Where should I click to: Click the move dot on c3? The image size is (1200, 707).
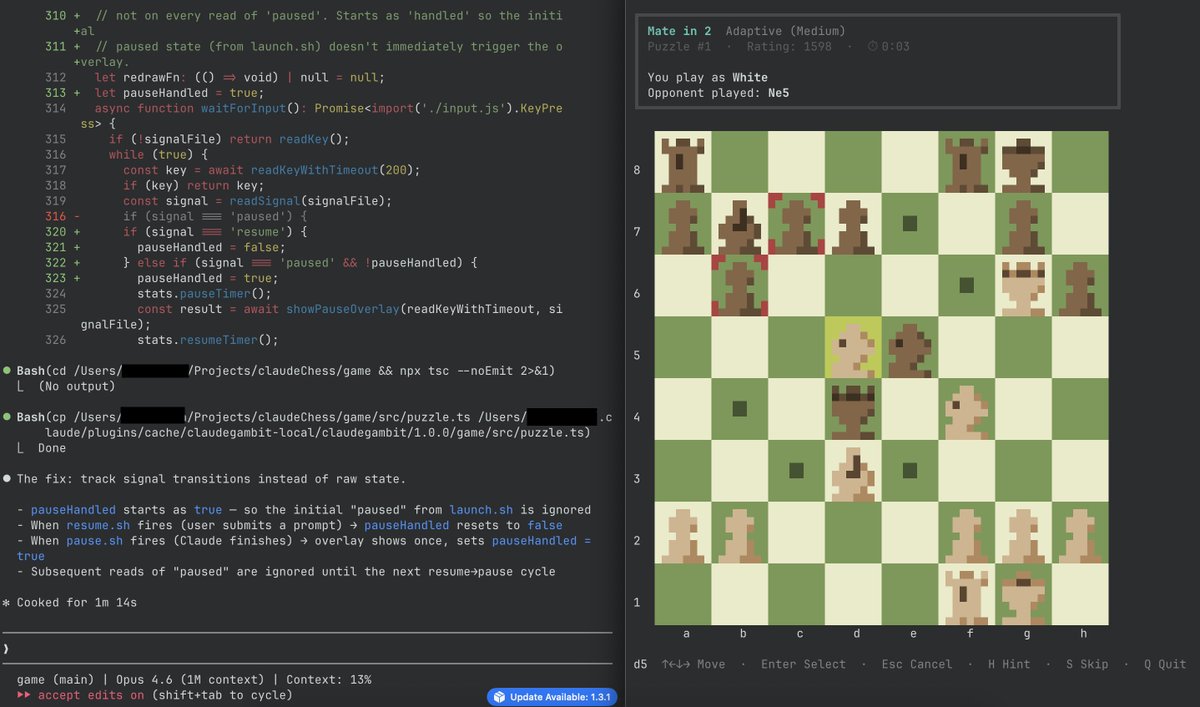[x=797, y=470]
